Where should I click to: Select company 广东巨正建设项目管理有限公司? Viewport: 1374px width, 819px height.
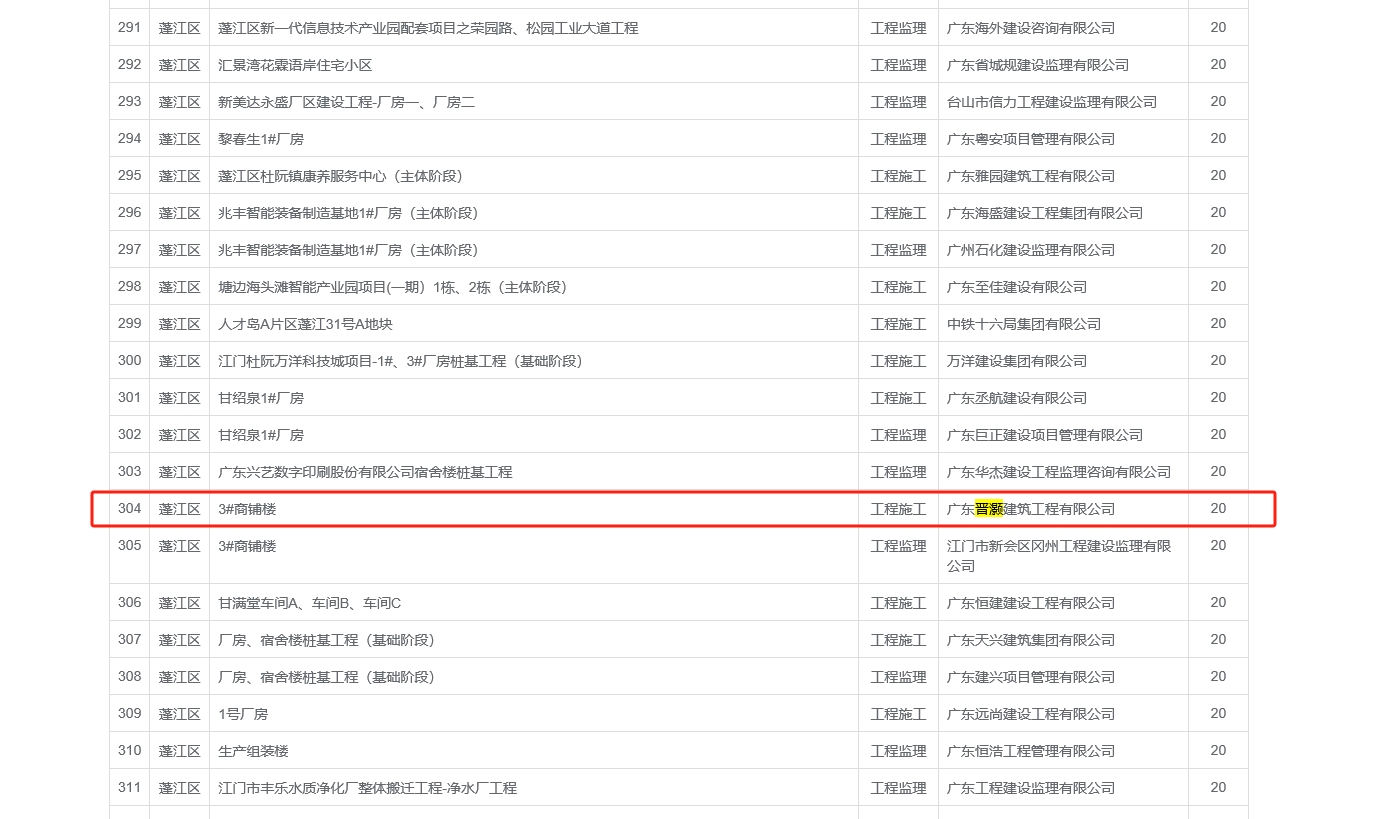(x=1045, y=435)
